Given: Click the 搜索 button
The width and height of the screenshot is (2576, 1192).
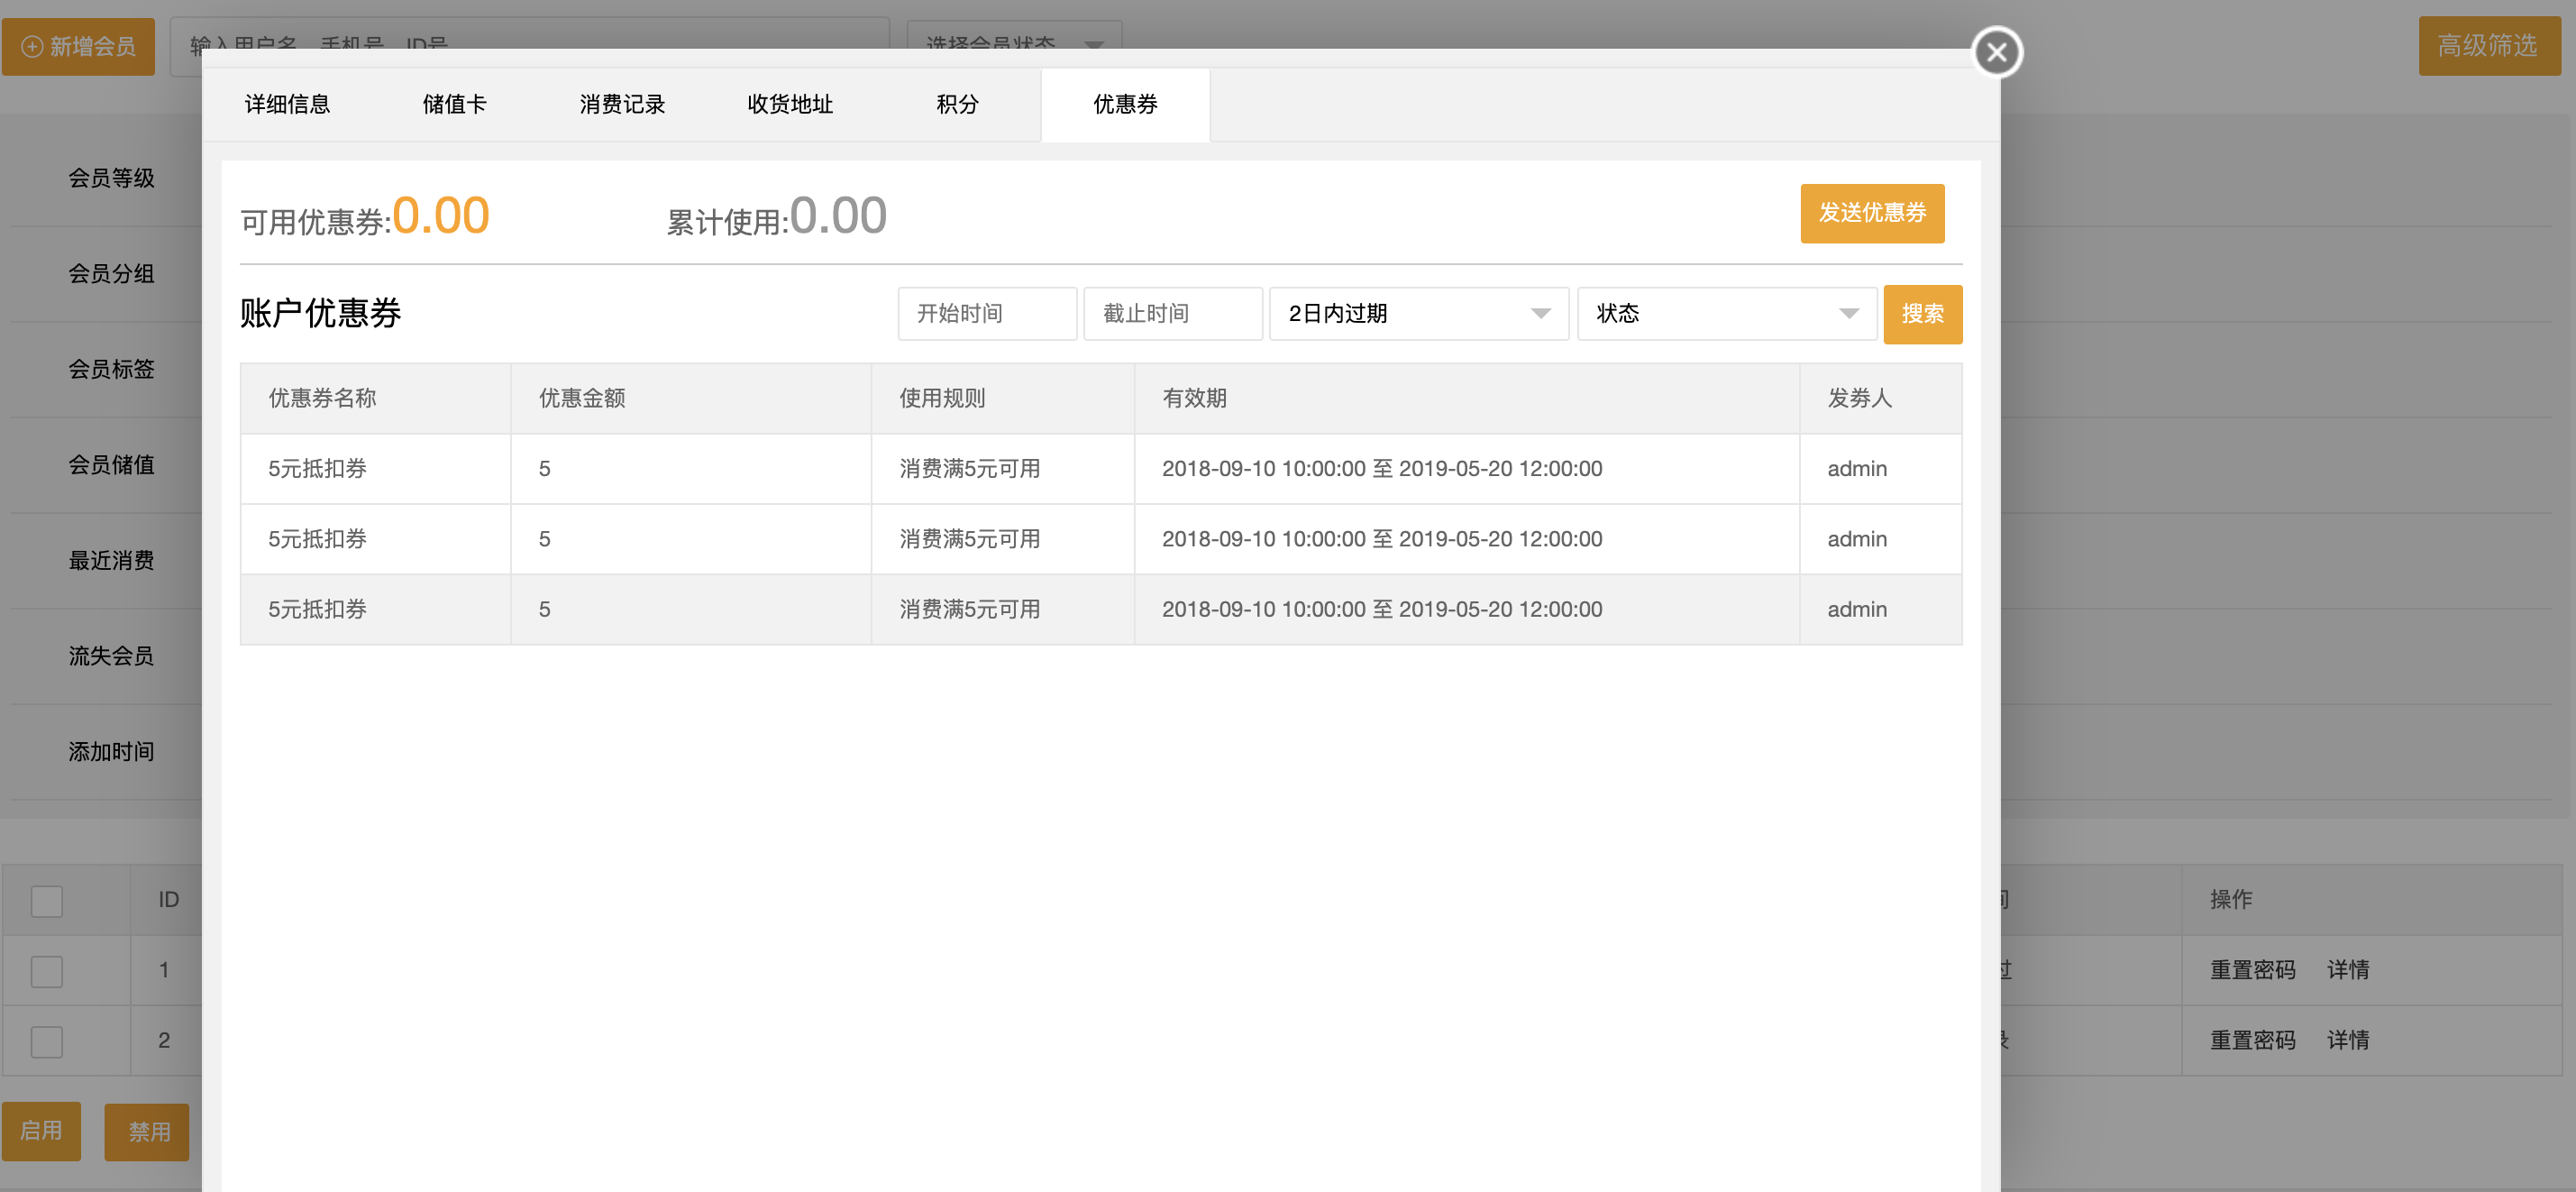Looking at the screenshot, I should [x=1922, y=314].
